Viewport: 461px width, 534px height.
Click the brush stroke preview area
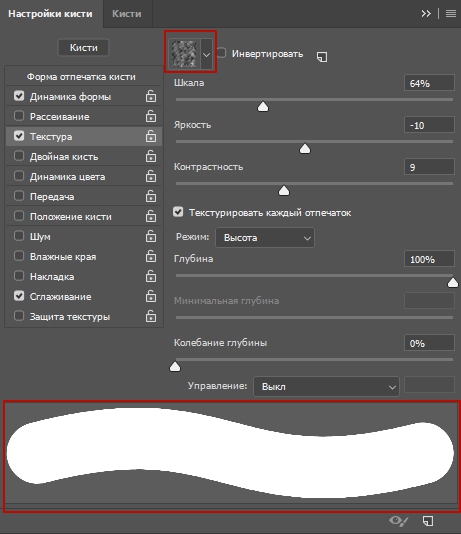pyautogui.click(x=231, y=453)
